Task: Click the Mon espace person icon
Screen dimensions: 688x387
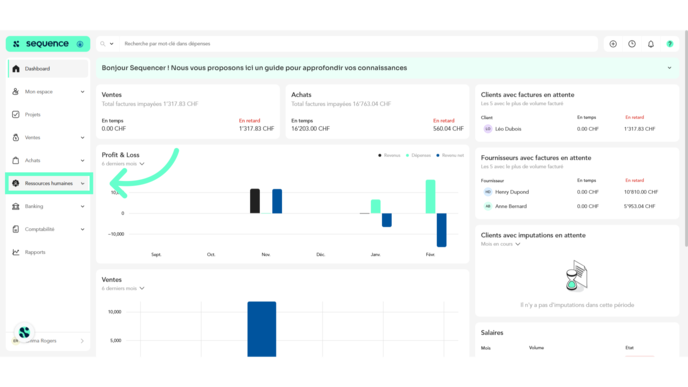Action: click(16, 92)
